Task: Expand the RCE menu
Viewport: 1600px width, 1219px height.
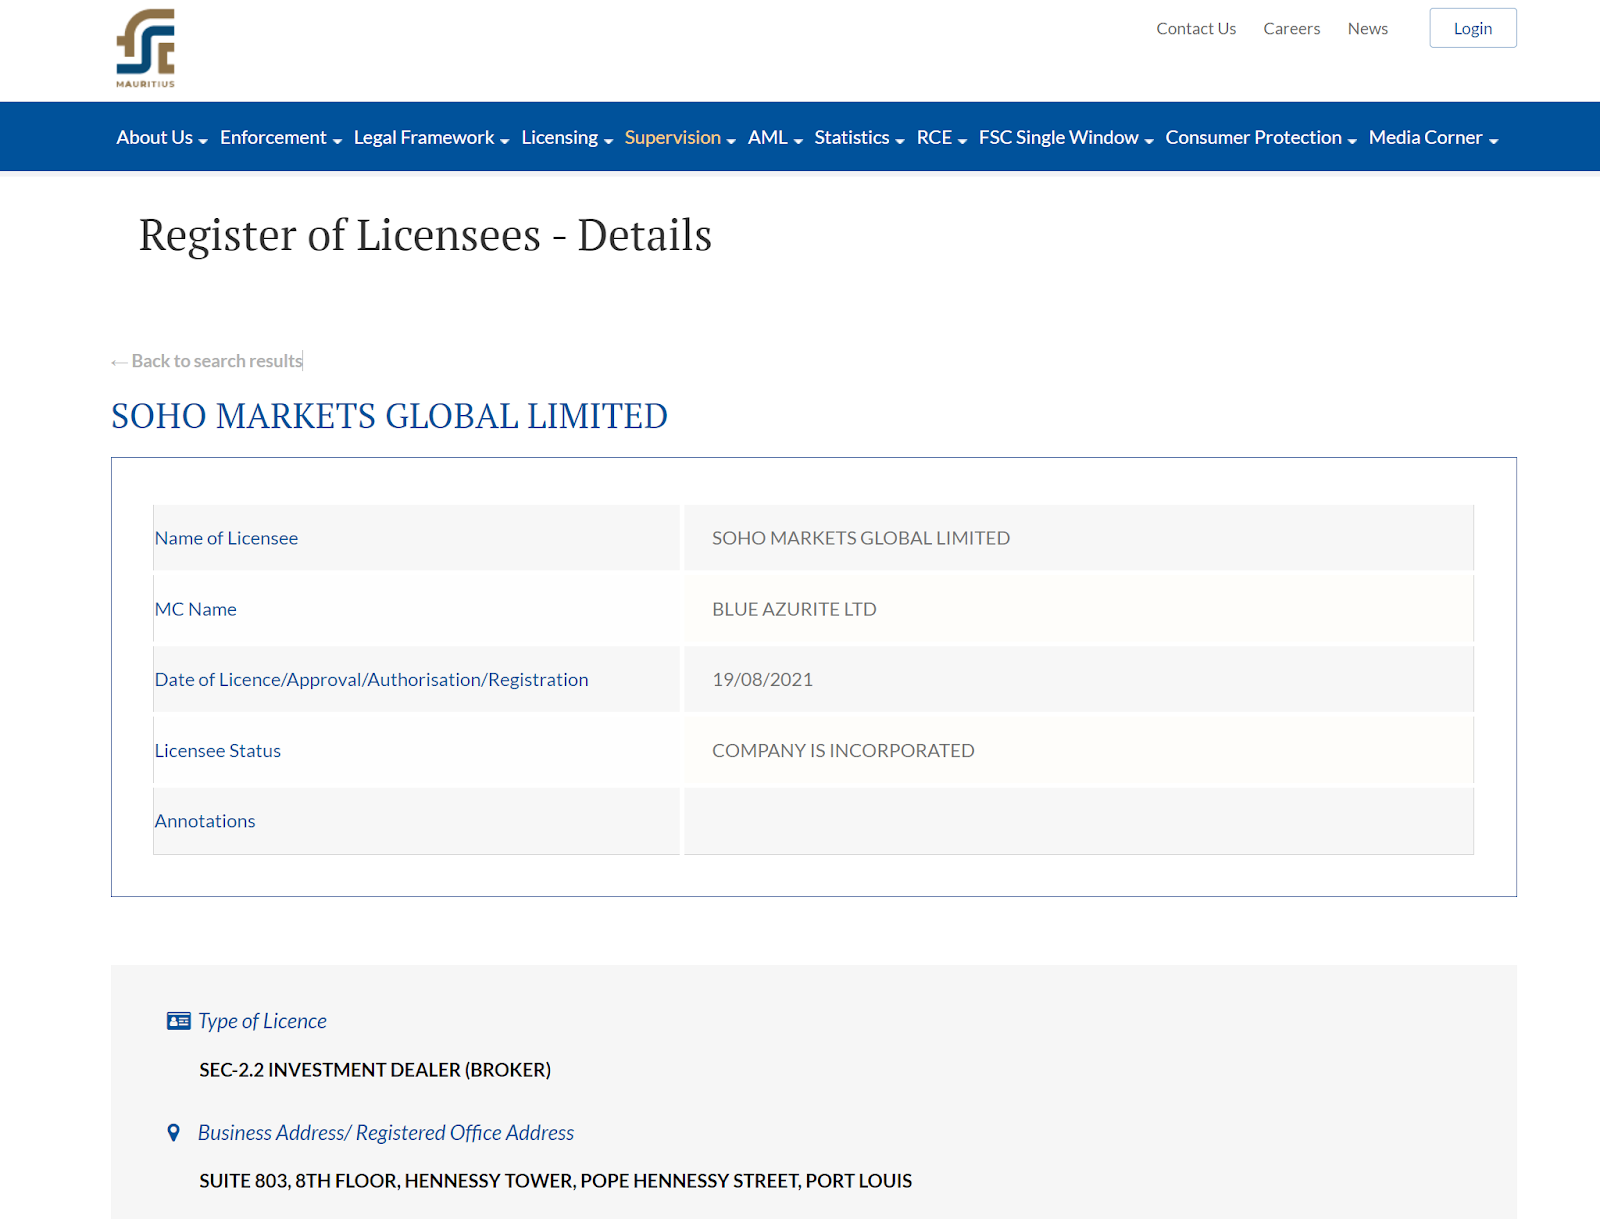Action: click(x=941, y=138)
